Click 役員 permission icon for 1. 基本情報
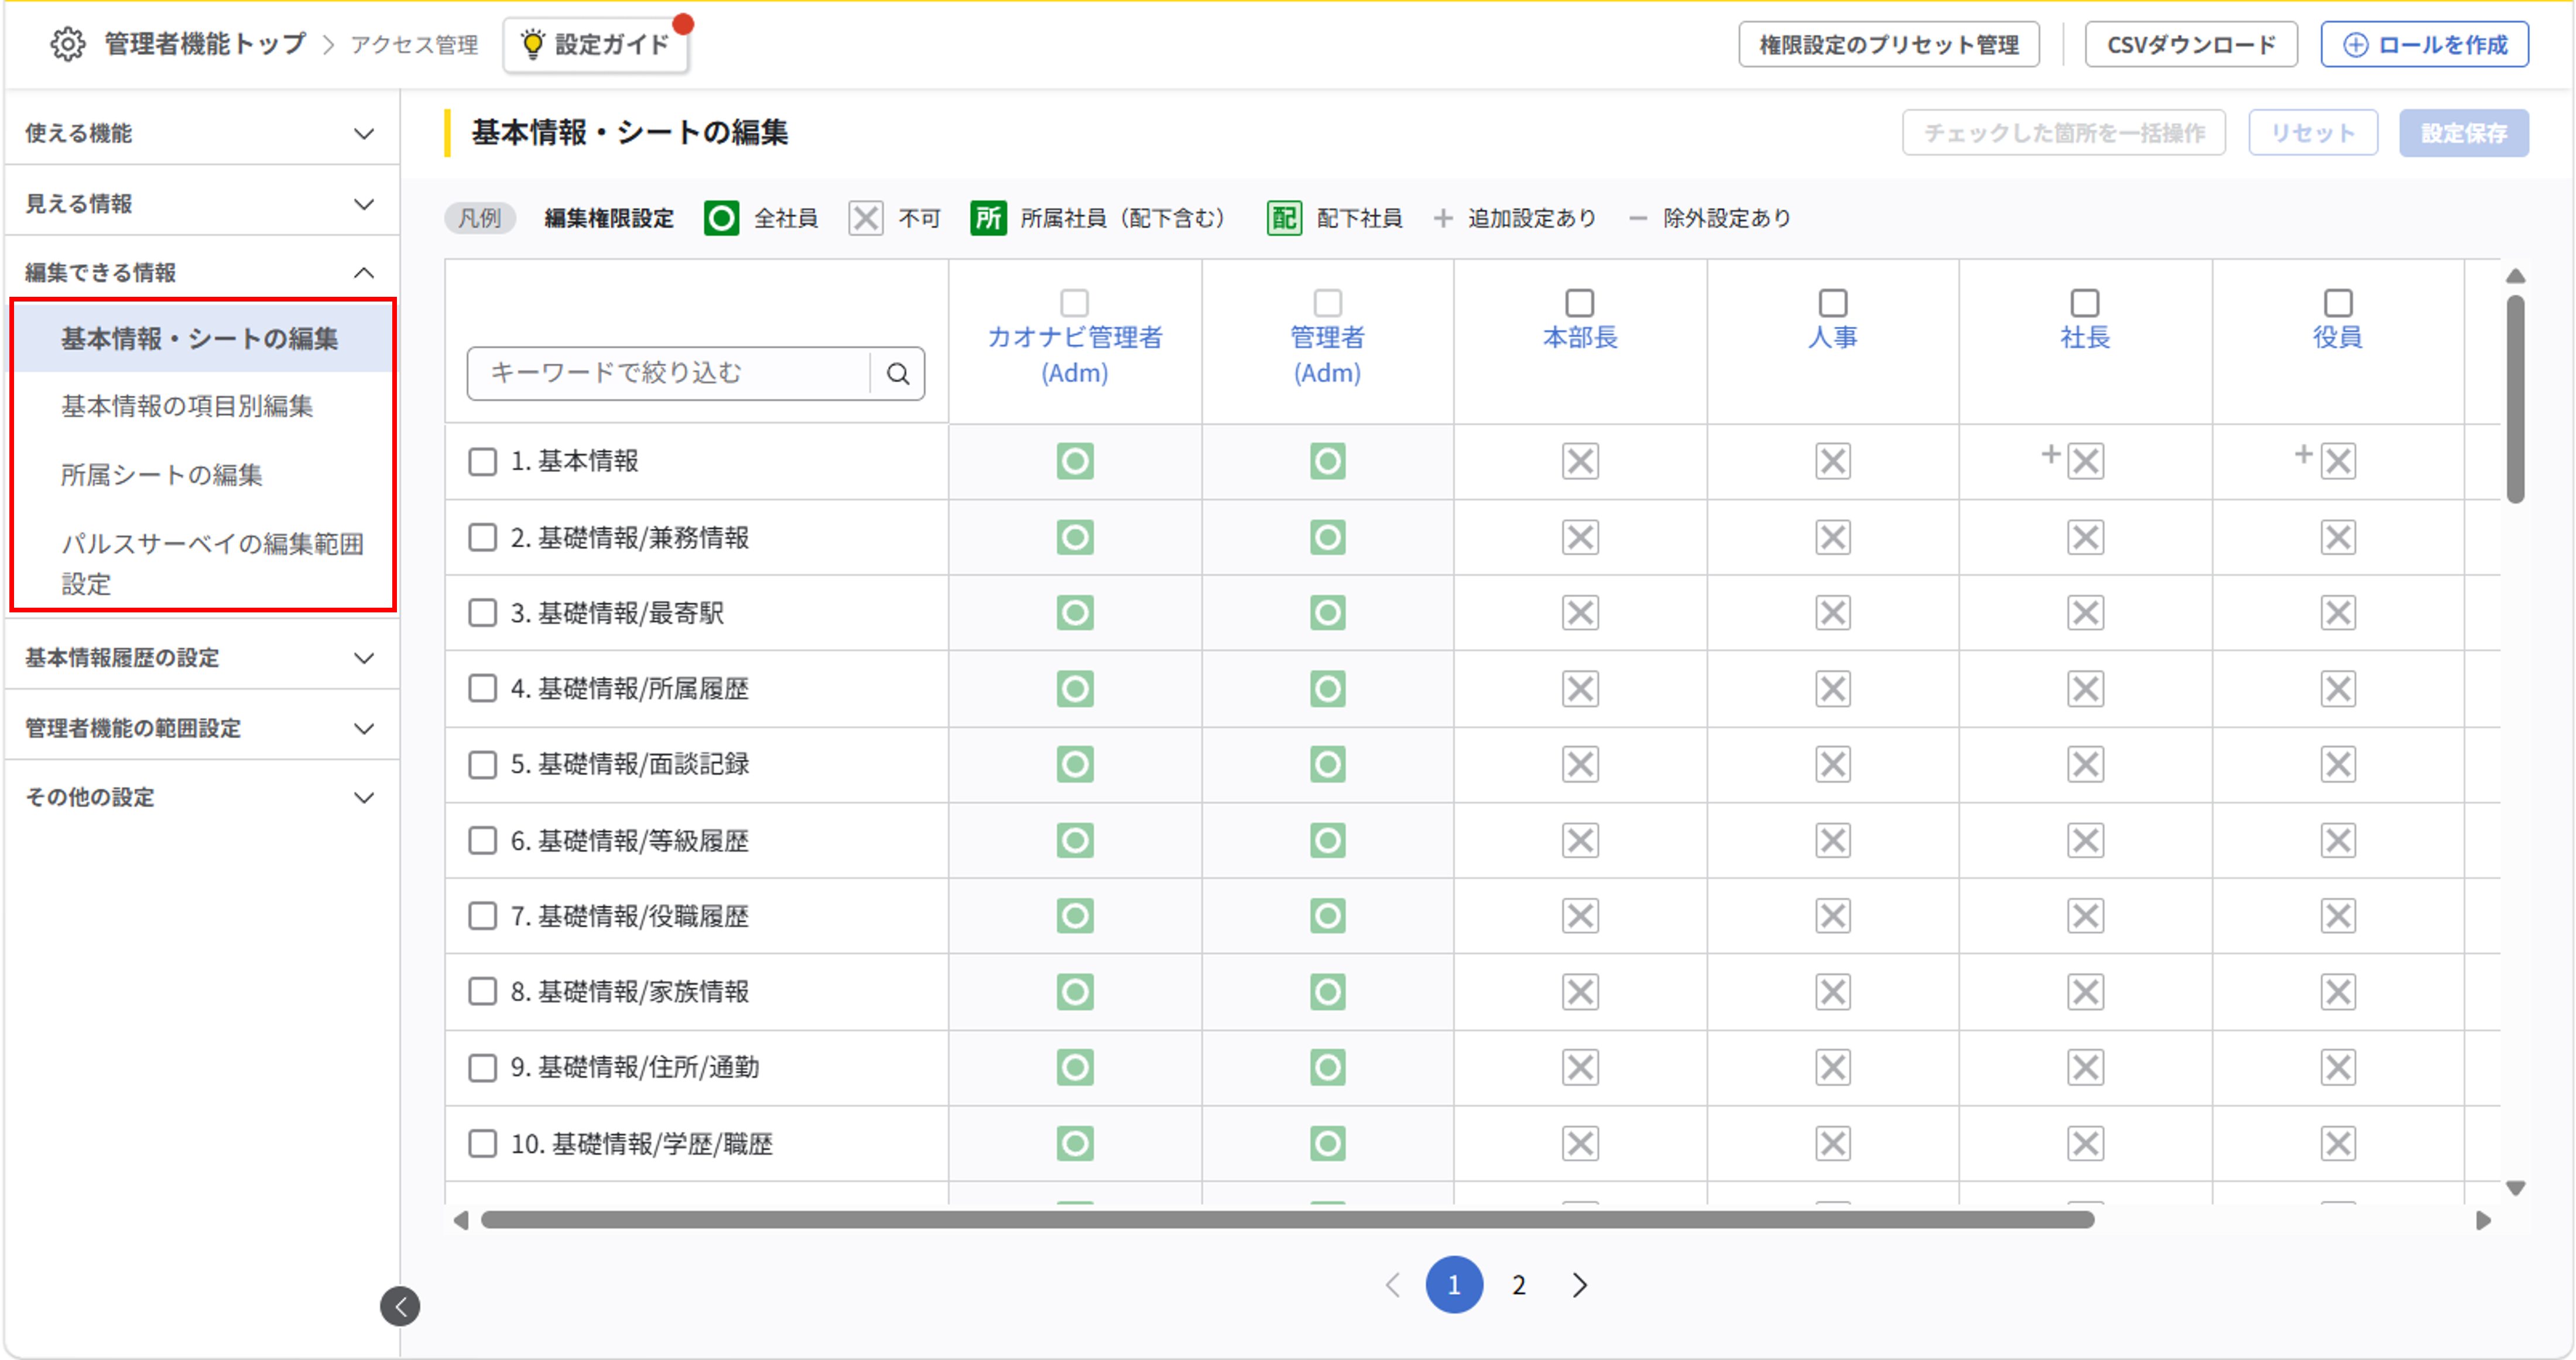This screenshot has width=2576, height=1360. 2338,461
